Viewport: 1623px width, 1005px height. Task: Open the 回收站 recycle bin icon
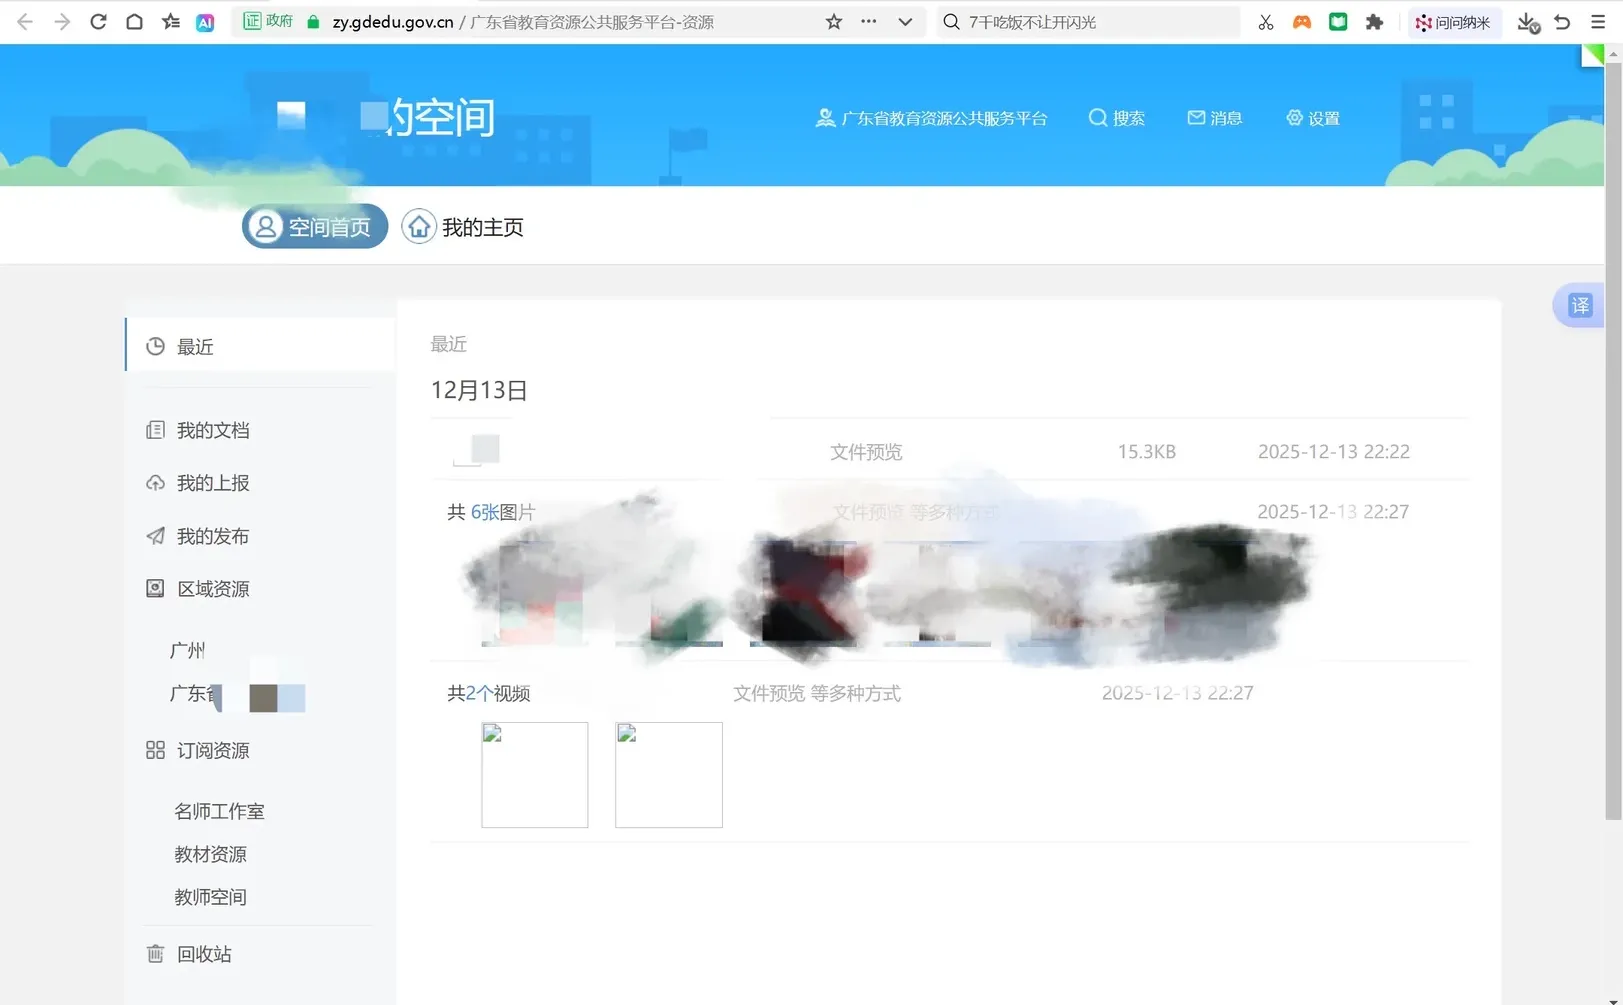point(155,953)
